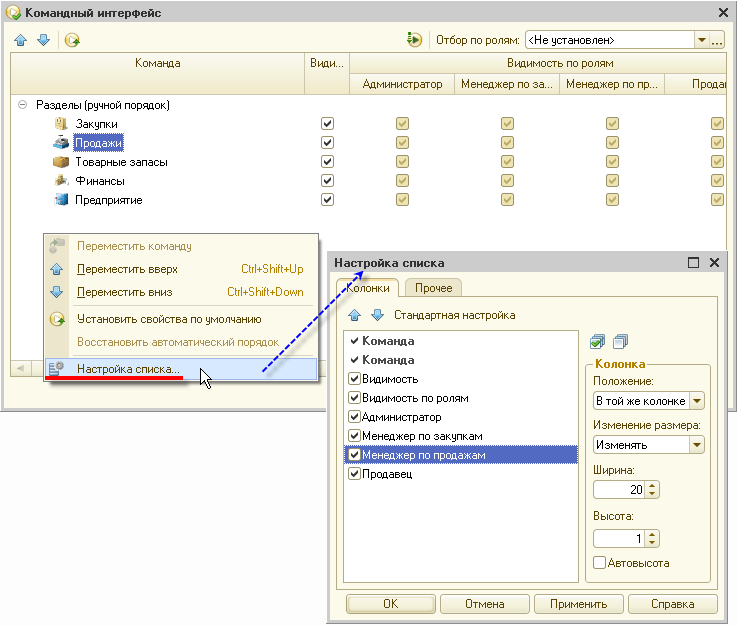Choose Переместить вниз from context menu
The width and height of the screenshot is (737, 626).
[180, 292]
